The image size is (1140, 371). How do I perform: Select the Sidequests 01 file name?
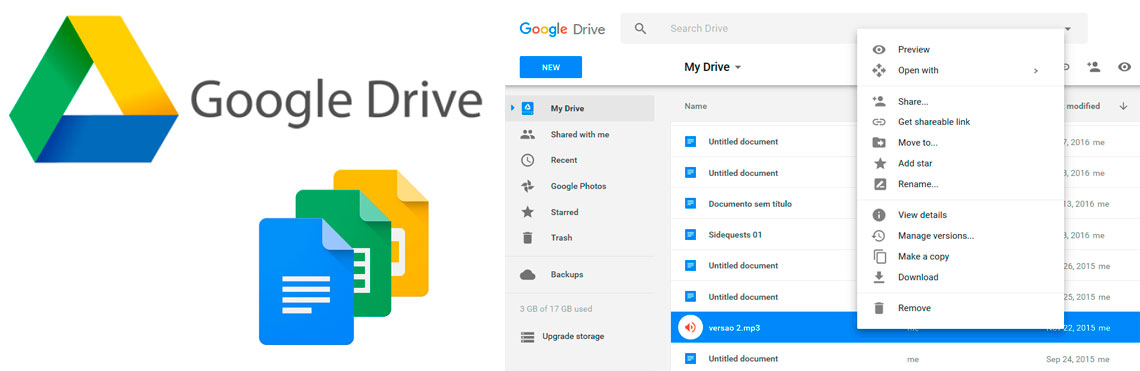tap(735, 235)
